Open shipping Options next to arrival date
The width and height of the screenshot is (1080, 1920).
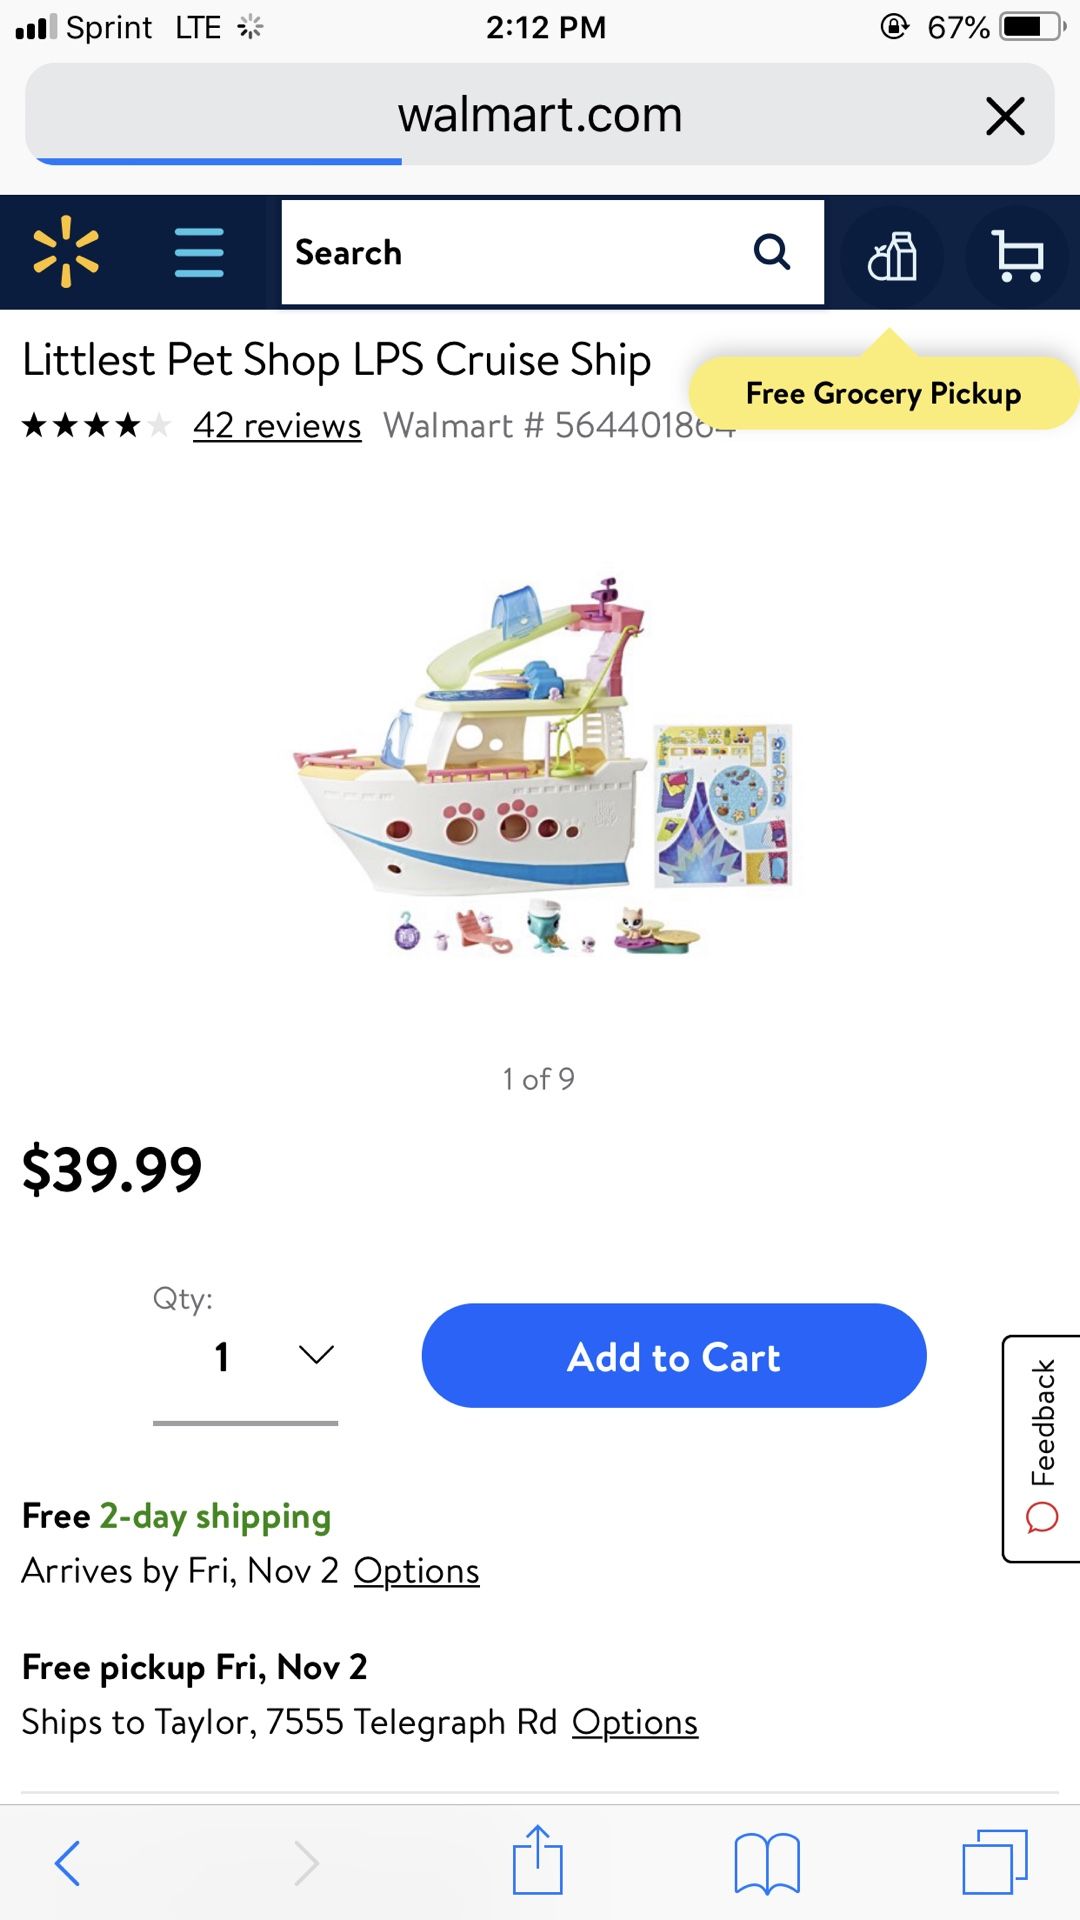417,1571
